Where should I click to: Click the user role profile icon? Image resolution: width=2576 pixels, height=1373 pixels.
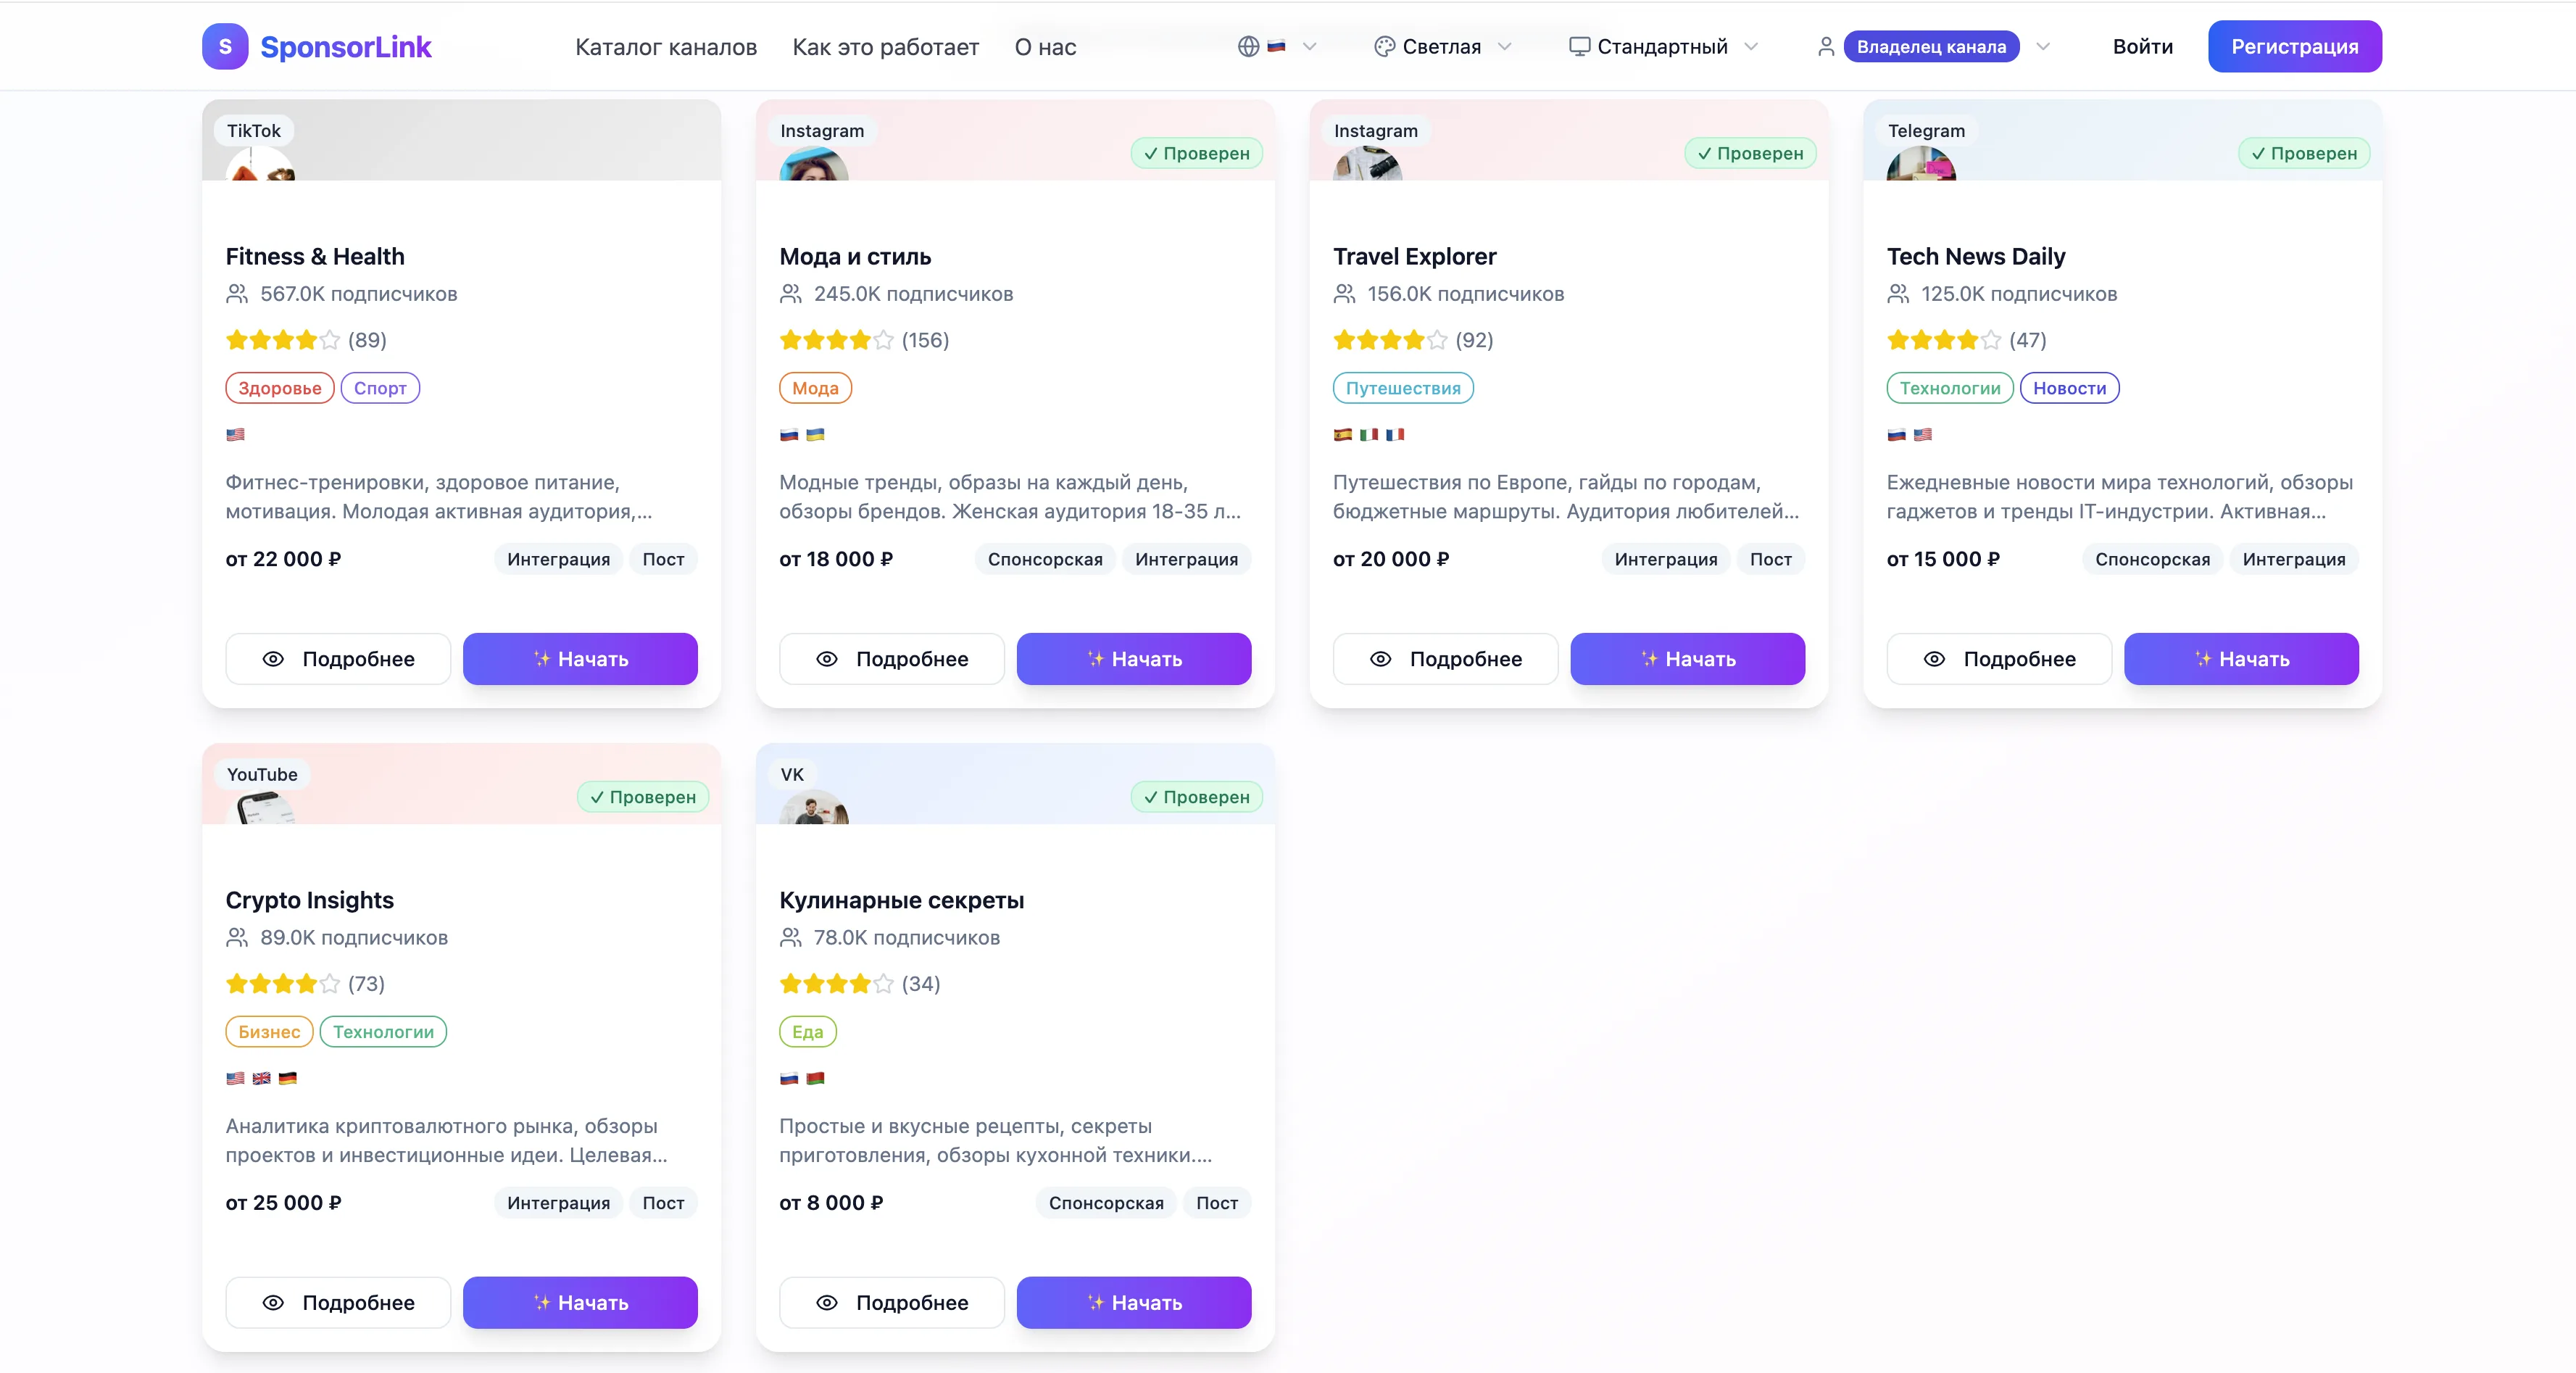tap(1825, 46)
